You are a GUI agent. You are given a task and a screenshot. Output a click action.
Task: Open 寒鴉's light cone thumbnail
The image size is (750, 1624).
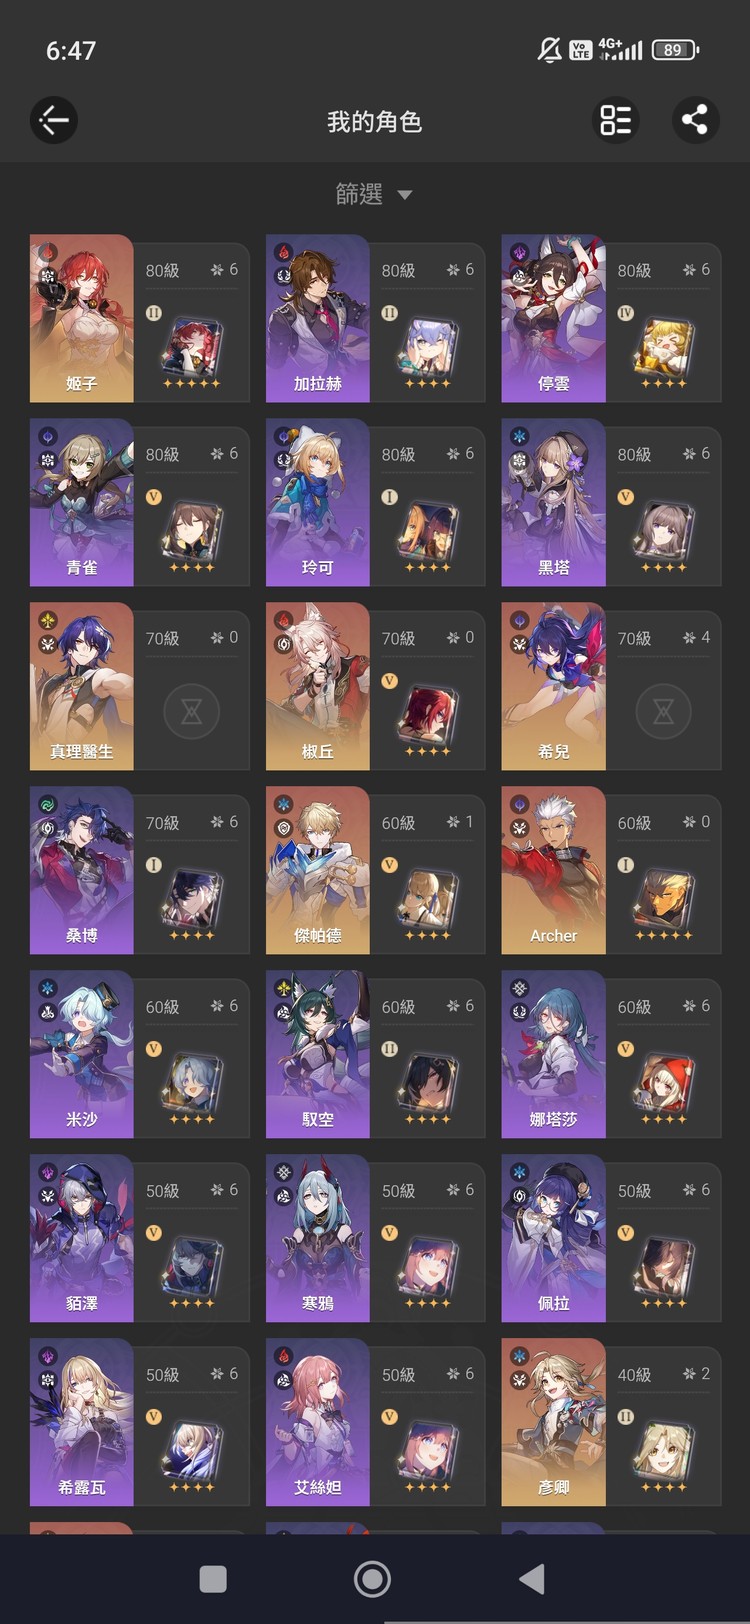[427, 1267]
